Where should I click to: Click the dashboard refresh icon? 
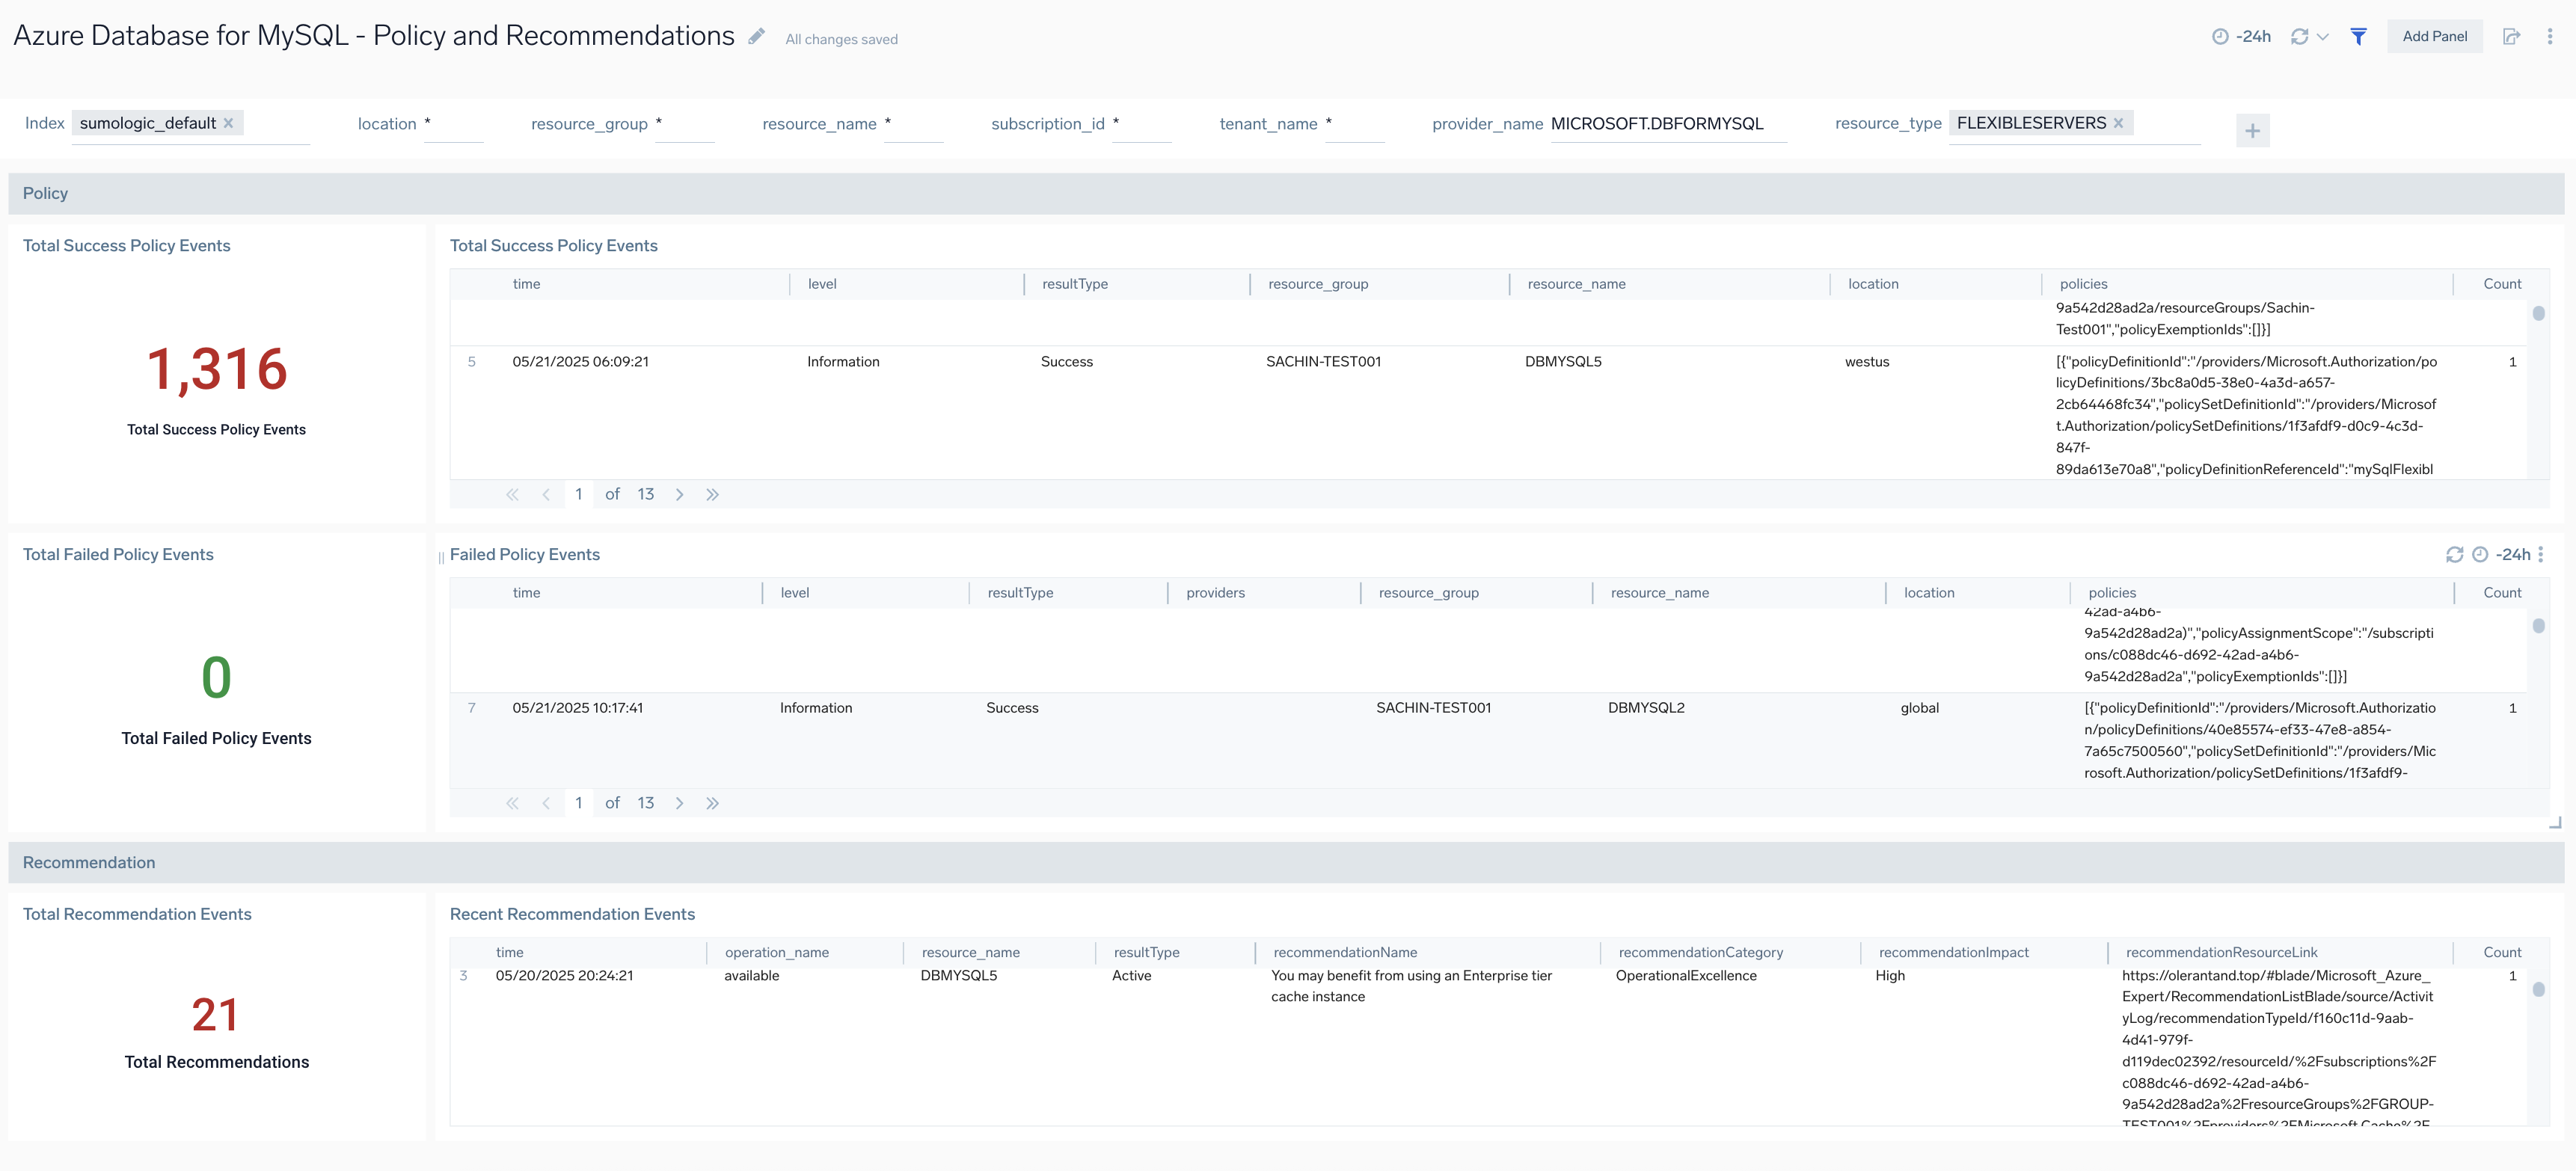[2299, 37]
